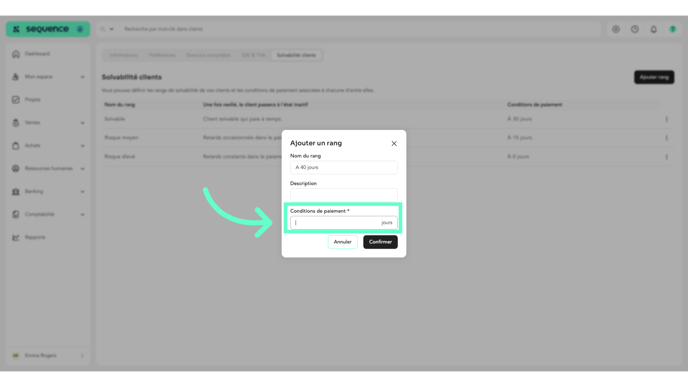Image resolution: width=688 pixels, height=387 pixels.
Task: Click the Emma Rogers avatar in sidebar
Action: pyautogui.click(x=16, y=356)
